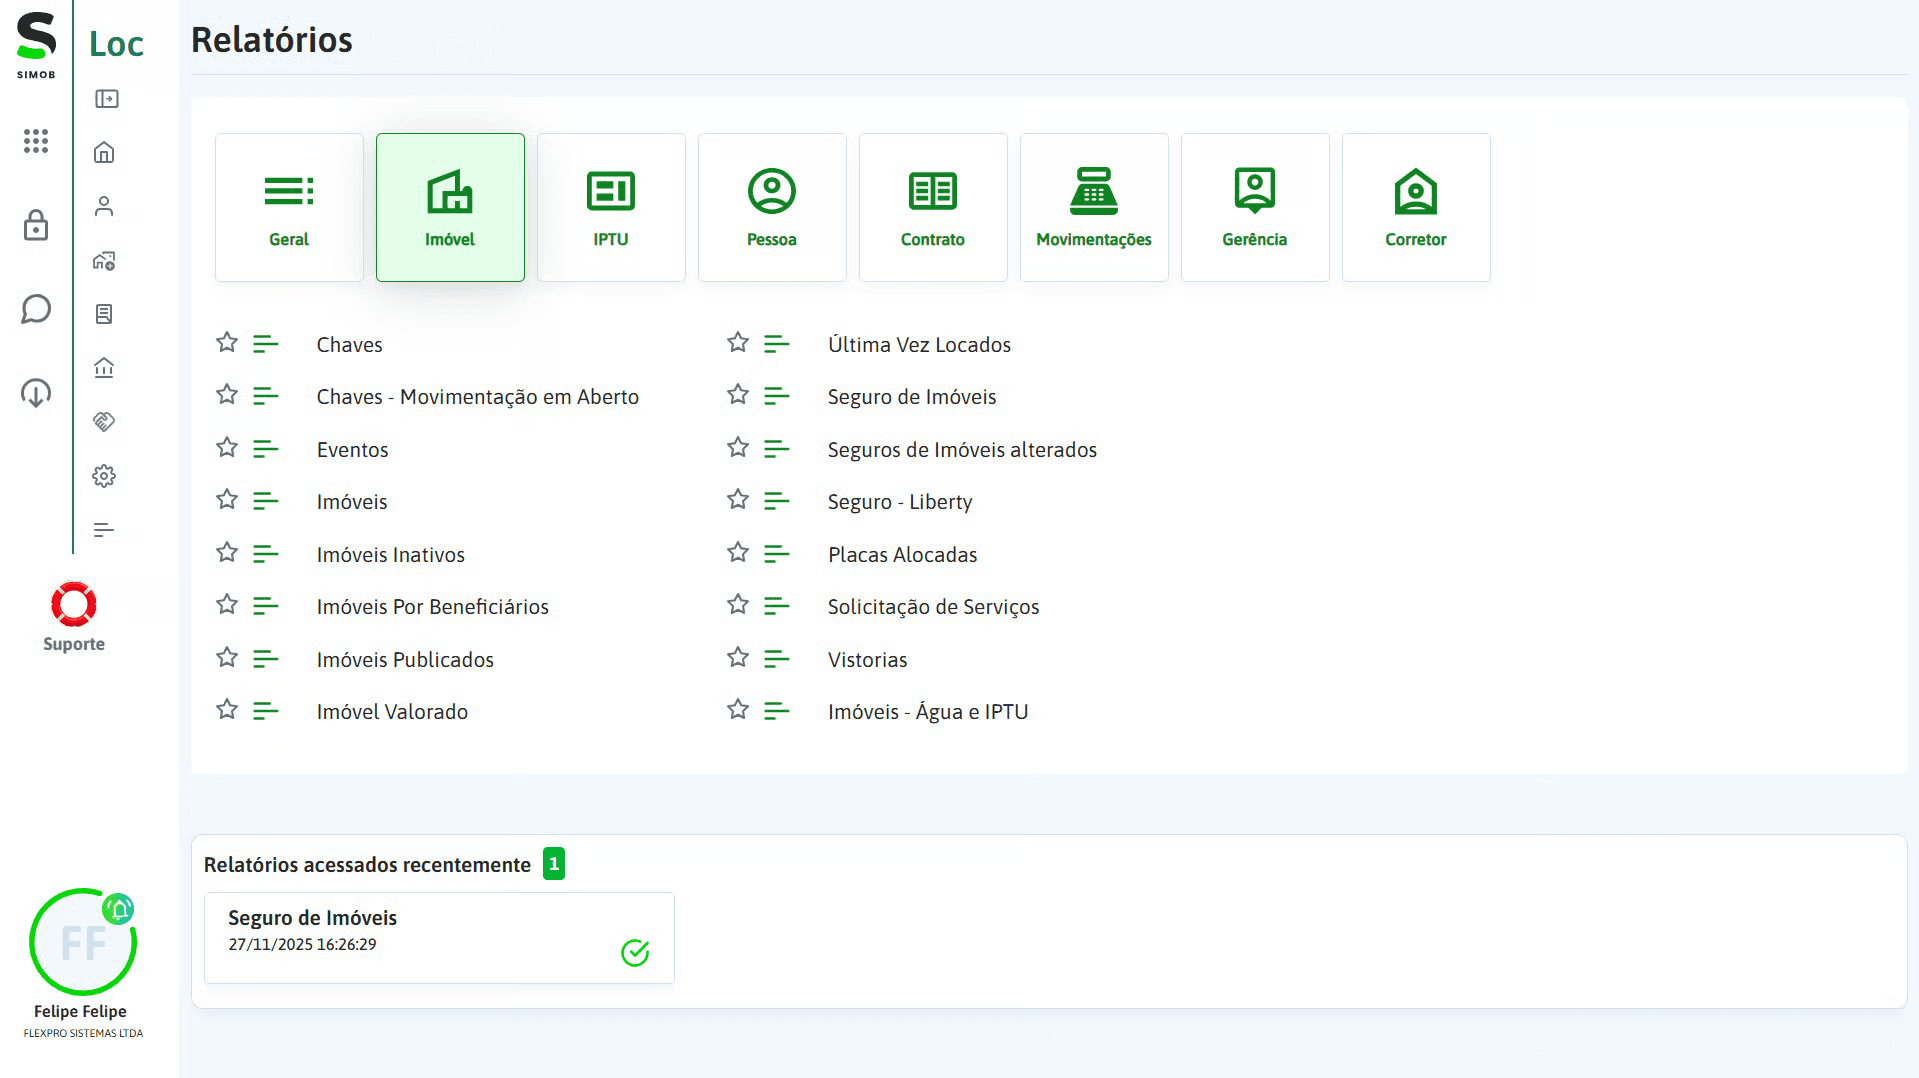The width and height of the screenshot is (1919, 1078).
Task: Open the home page from the sidebar
Action: coord(103,152)
